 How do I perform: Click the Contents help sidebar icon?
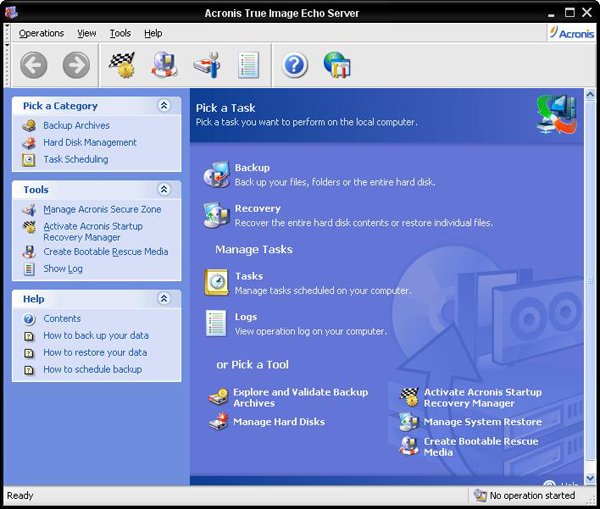click(29, 319)
